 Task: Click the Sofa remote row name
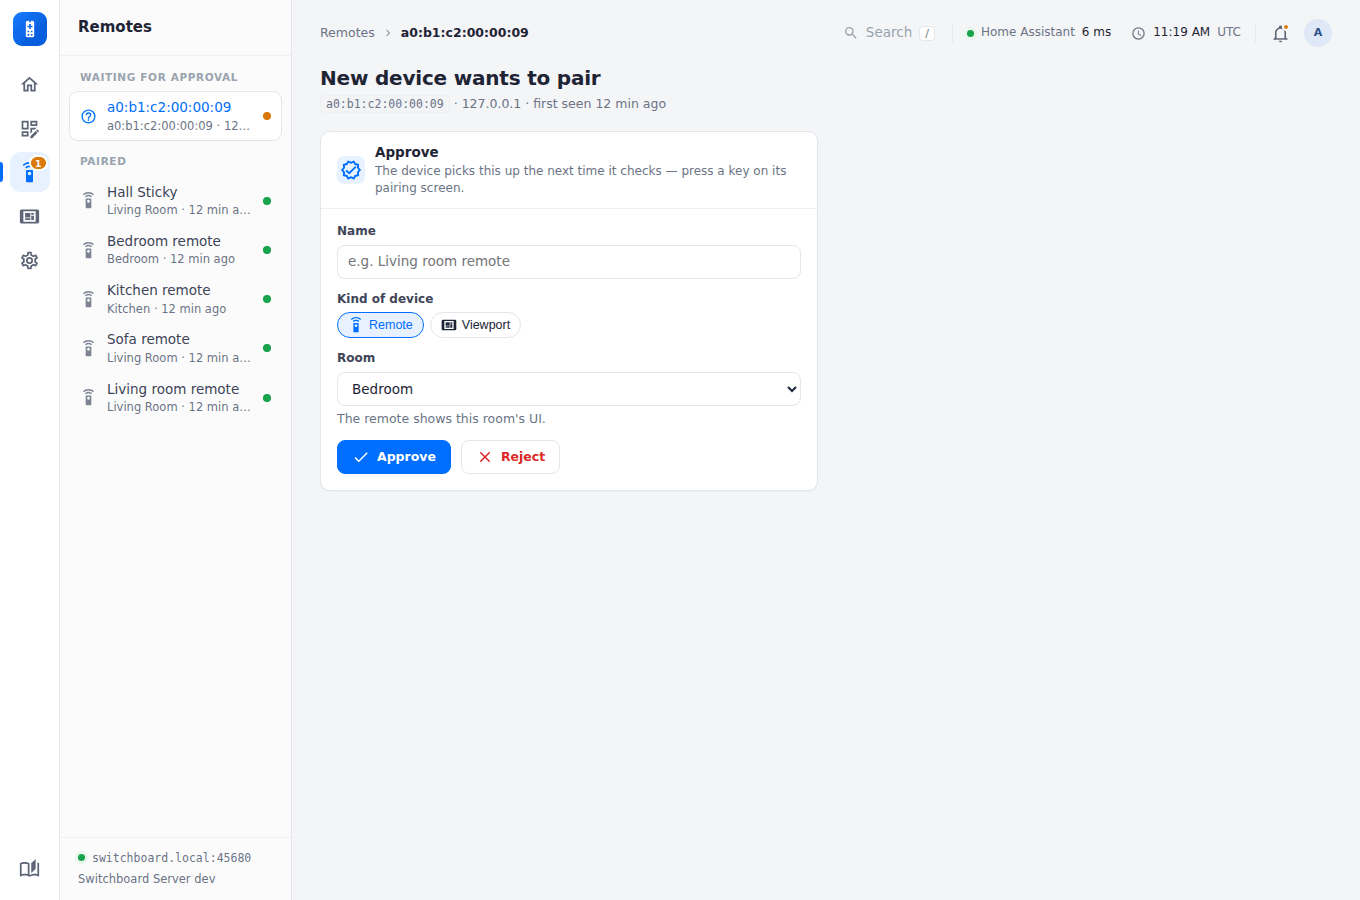pos(148,339)
